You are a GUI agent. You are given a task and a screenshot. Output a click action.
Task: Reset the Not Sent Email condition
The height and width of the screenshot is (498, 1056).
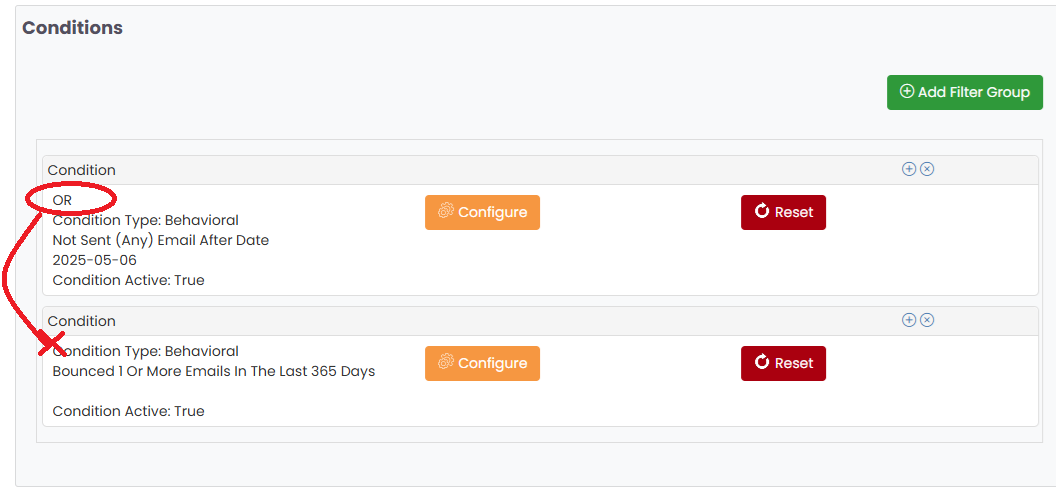pyautogui.click(x=783, y=212)
